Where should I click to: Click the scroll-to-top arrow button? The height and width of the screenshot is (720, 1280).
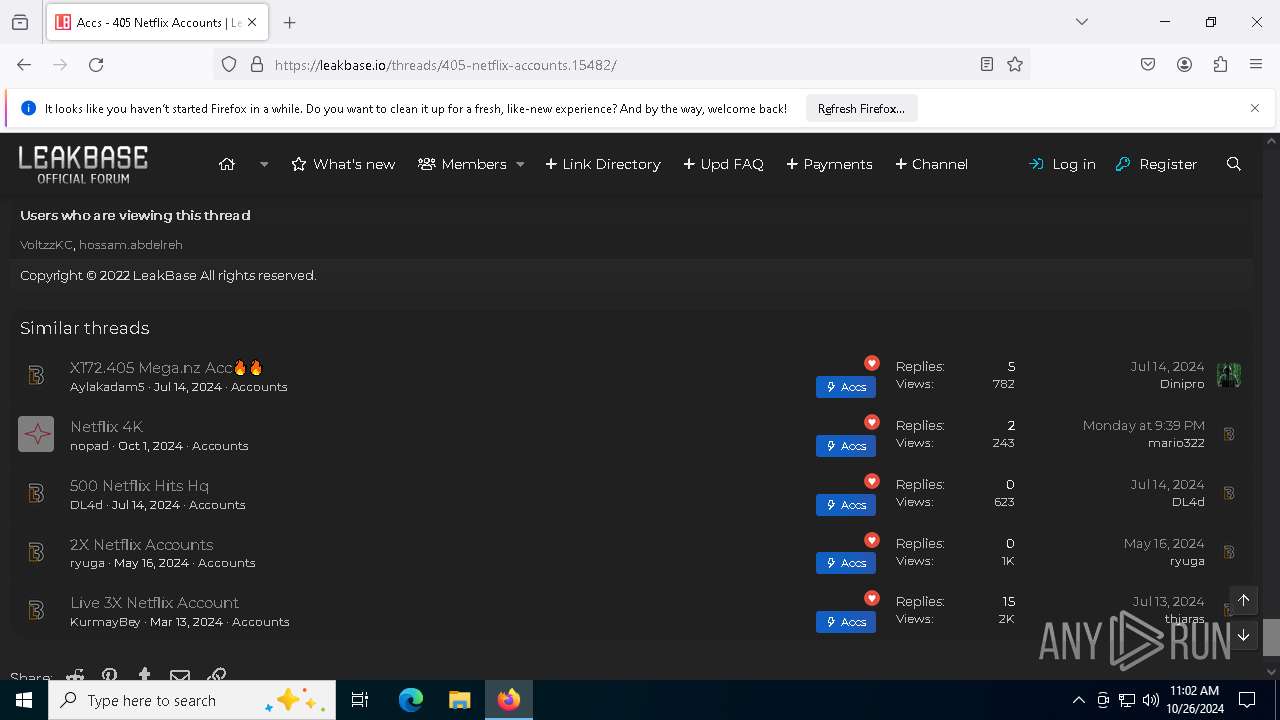(x=1244, y=600)
